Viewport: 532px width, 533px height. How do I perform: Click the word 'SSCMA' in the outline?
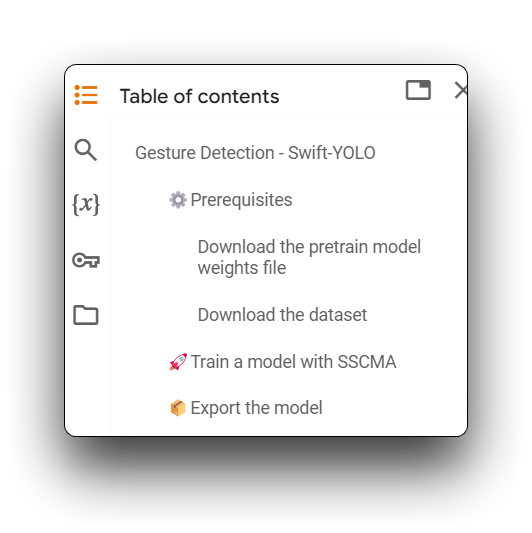pyautogui.click(x=367, y=362)
